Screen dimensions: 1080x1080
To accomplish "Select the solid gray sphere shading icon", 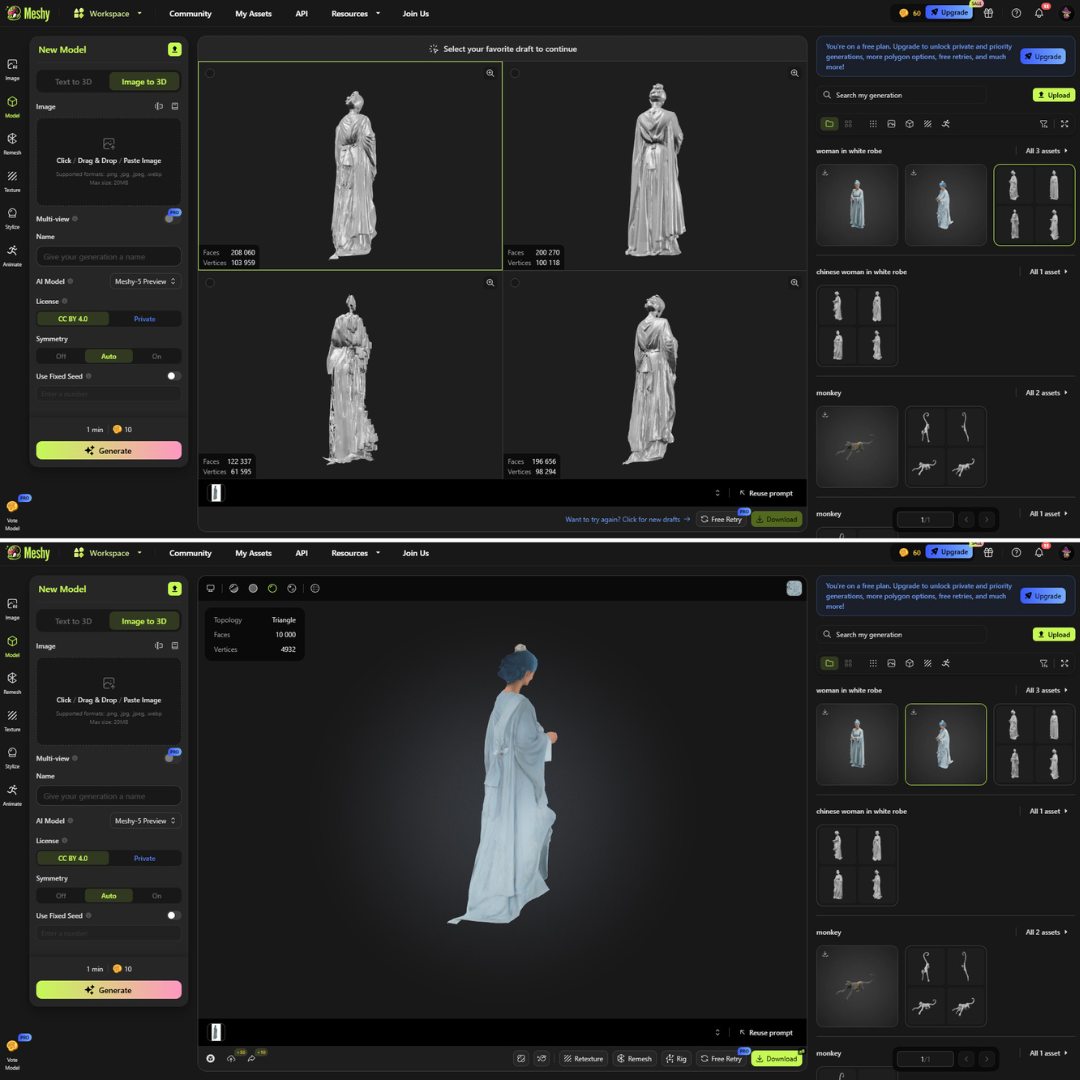I will (x=253, y=588).
